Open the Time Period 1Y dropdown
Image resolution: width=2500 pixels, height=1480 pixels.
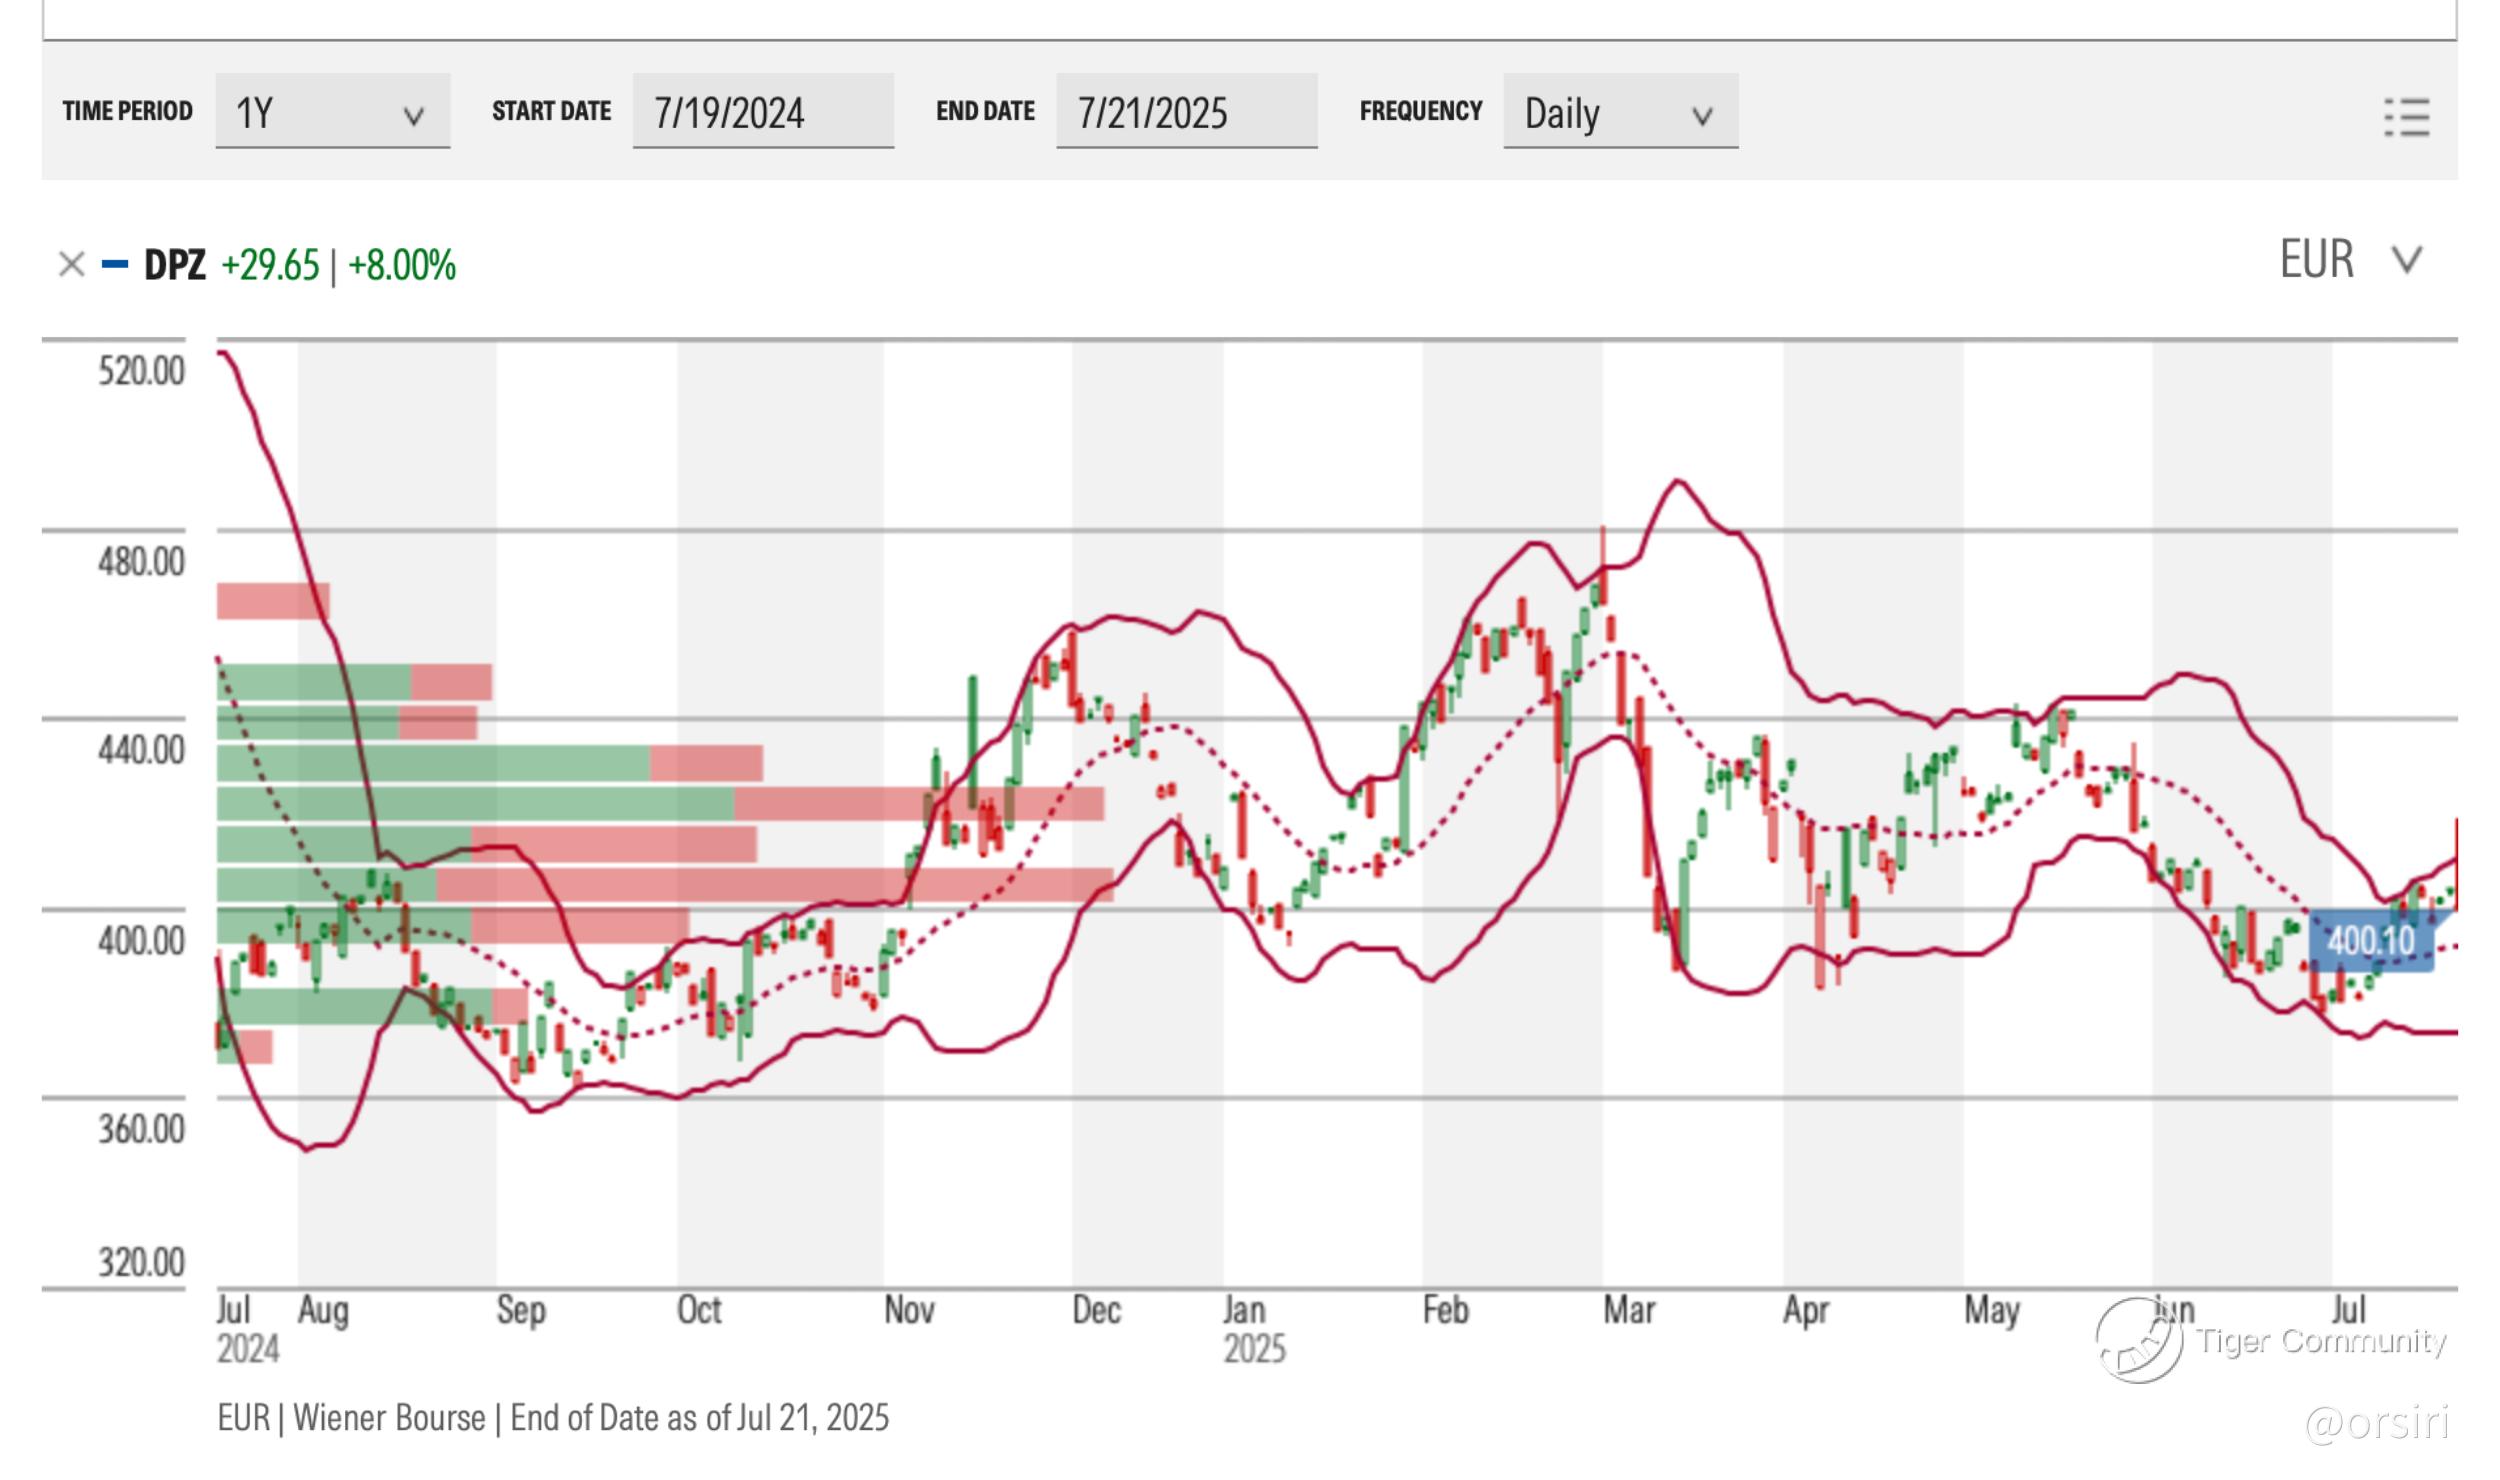[332, 111]
